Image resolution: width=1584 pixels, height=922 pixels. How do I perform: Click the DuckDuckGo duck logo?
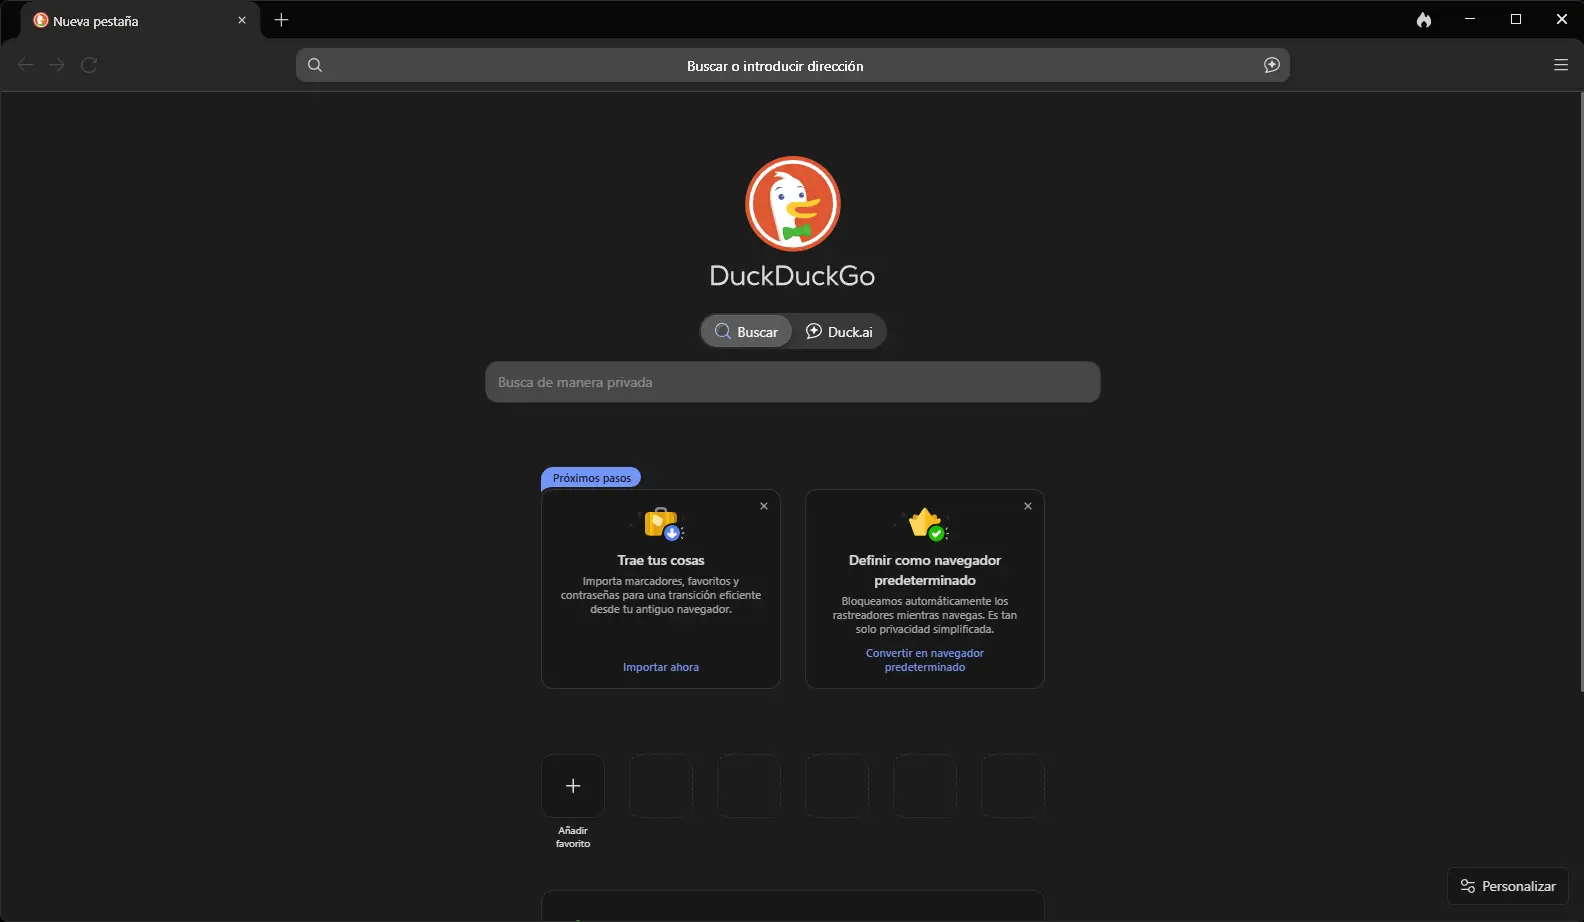[x=792, y=204]
